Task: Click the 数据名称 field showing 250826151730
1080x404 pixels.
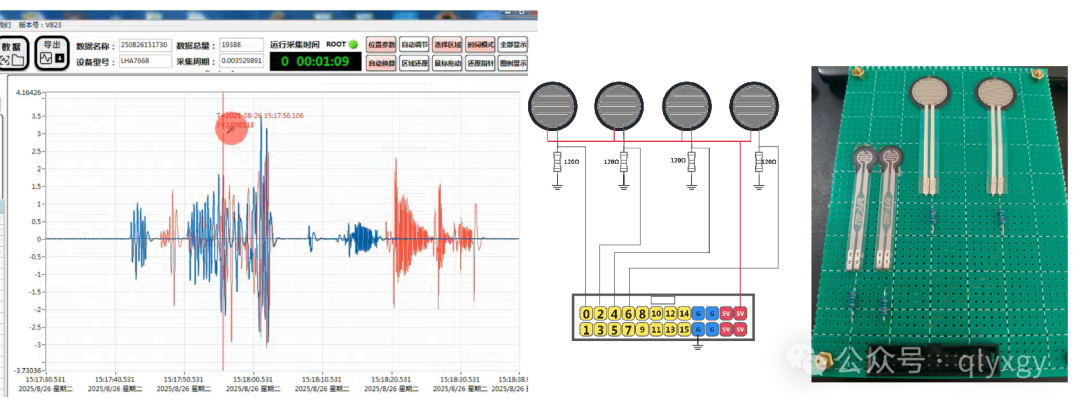Action: [x=145, y=45]
